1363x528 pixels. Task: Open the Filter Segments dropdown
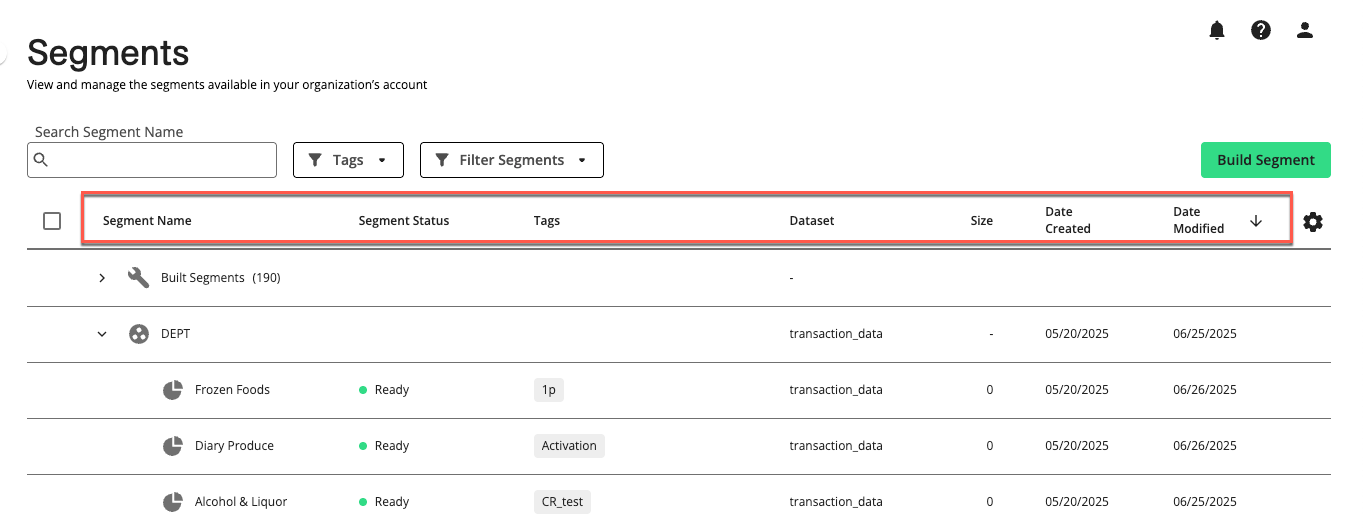tap(512, 160)
